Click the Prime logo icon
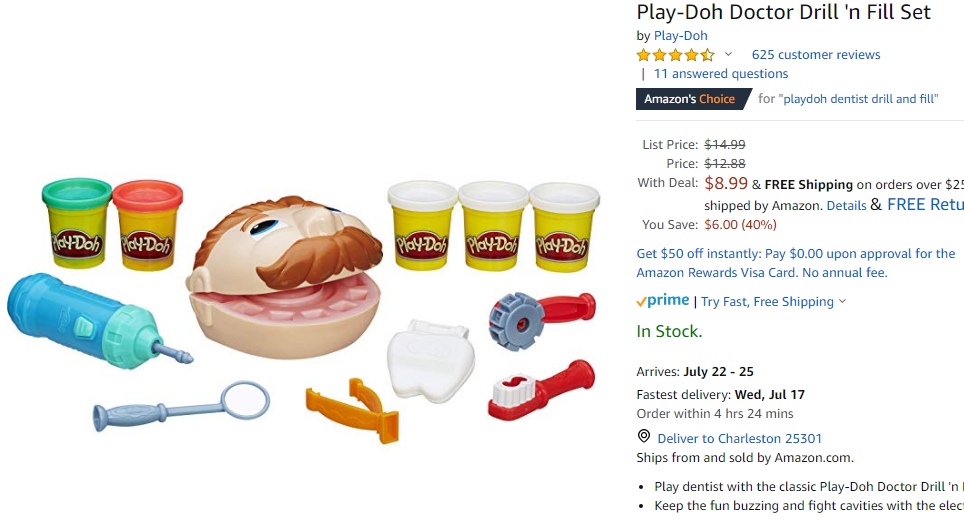The width and height of the screenshot is (964, 519). click(x=663, y=301)
